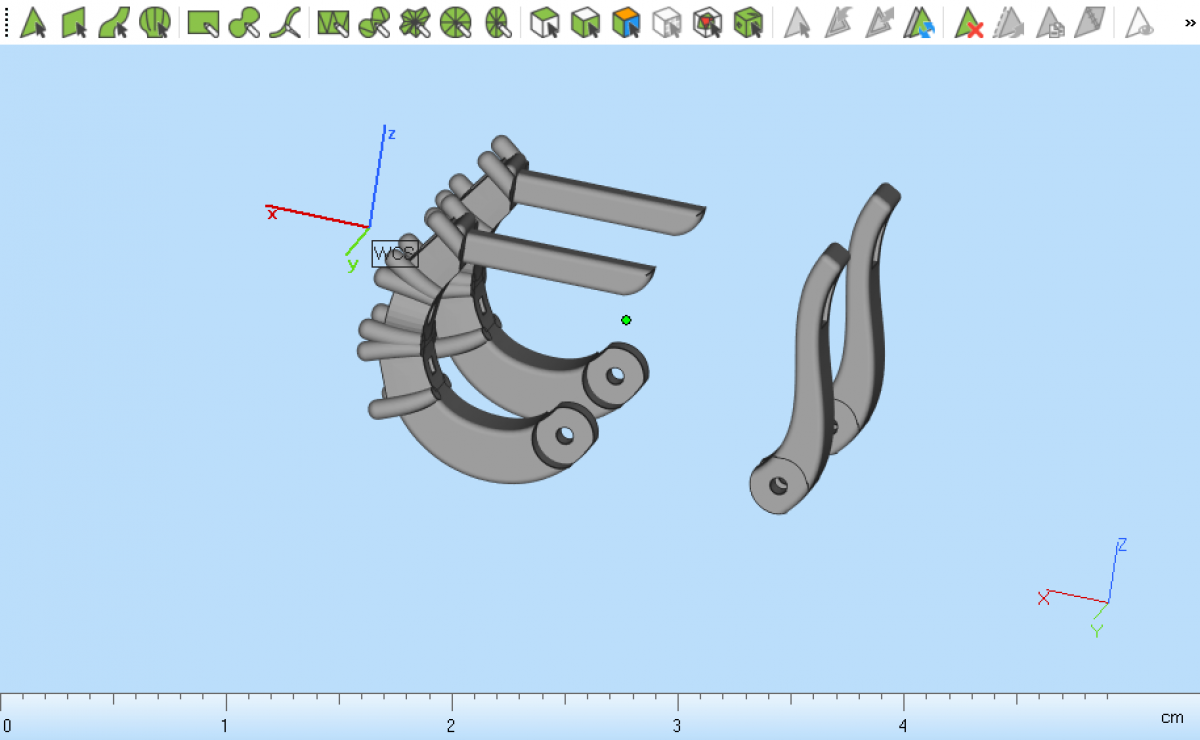Click the WCS coordinate system label
Screen dimensions: 1200x740
pyautogui.click(x=394, y=254)
